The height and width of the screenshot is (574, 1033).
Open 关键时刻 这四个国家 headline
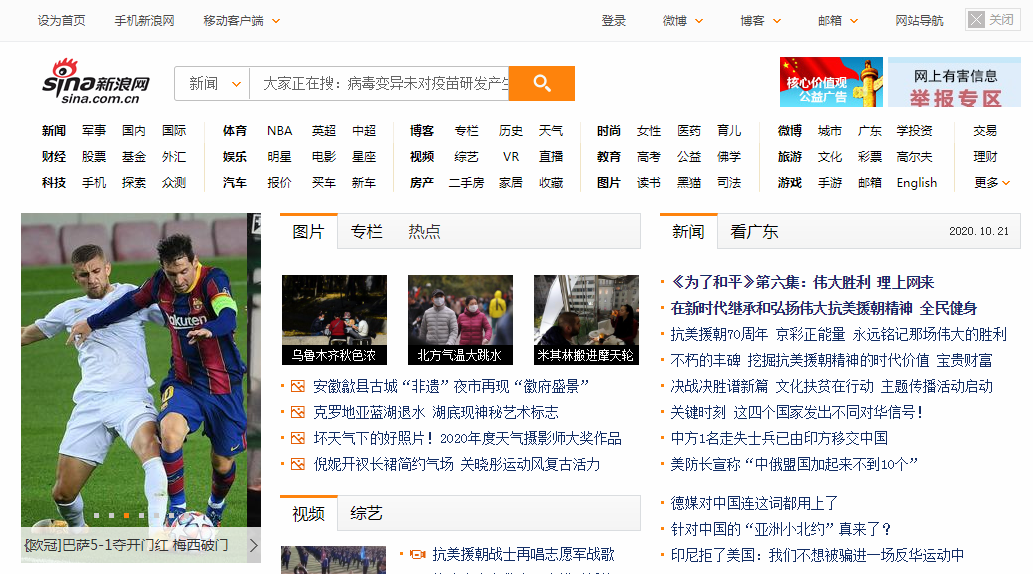797,413
